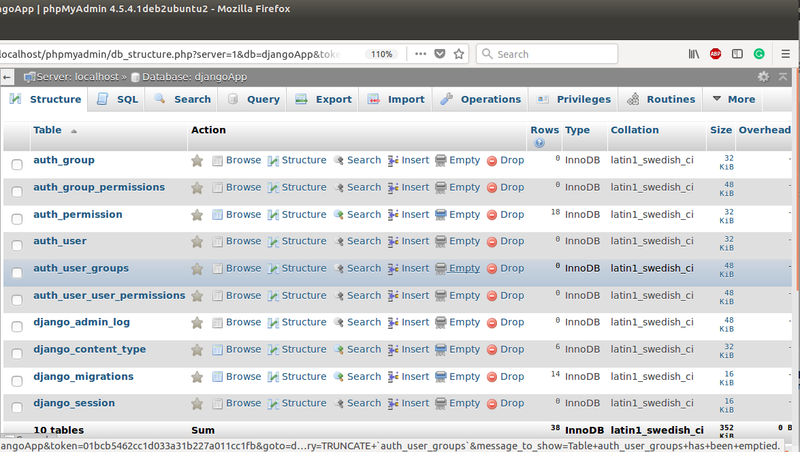Screen dimensions: 800x452
Task: Click navigation panel back arrow icon
Action: 7,78
